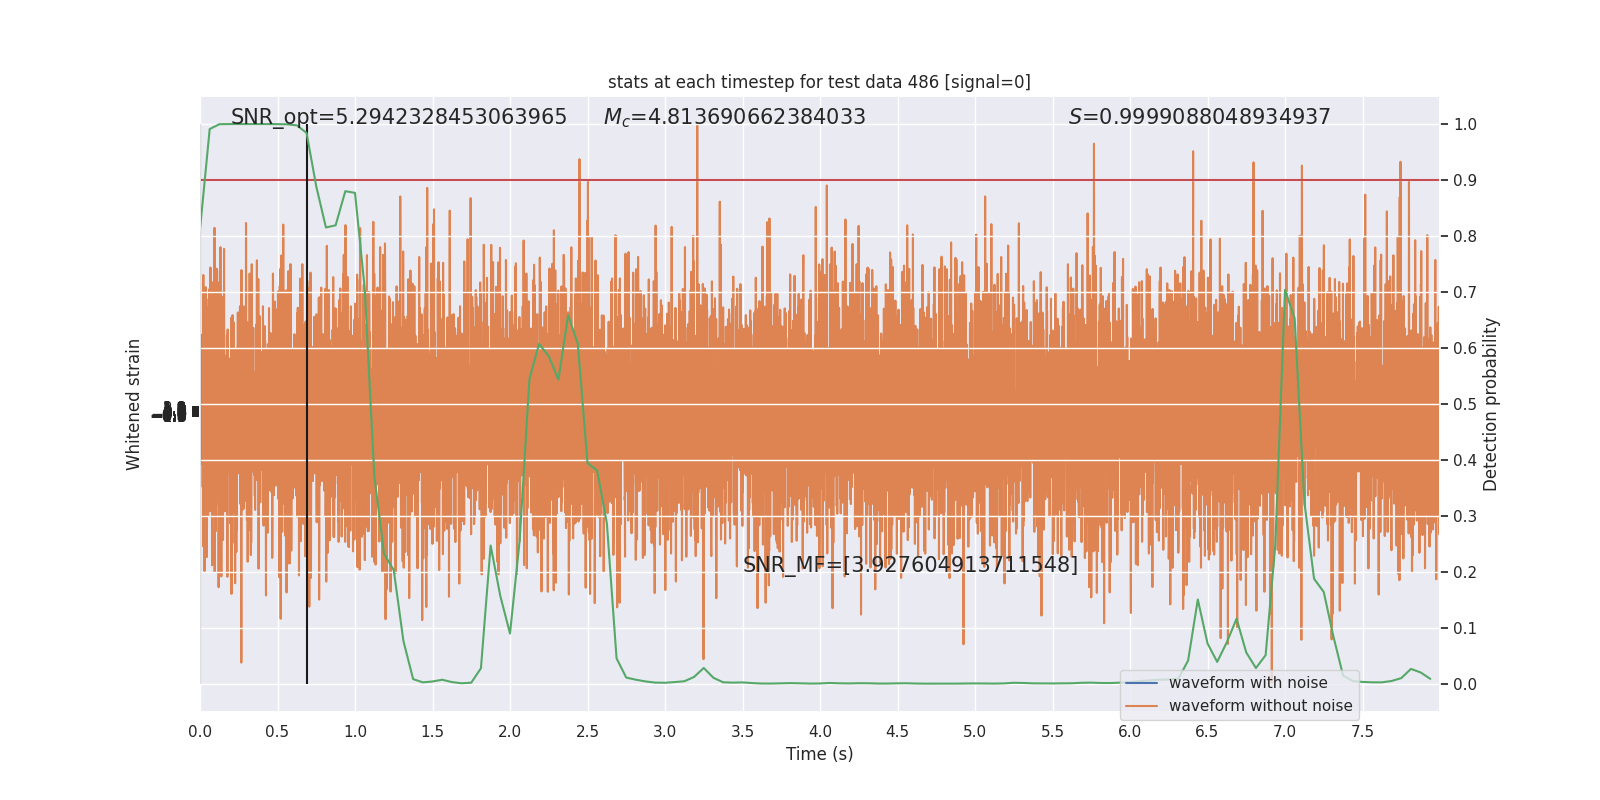Click the 'waveform with noise' legend entry
The height and width of the screenshot is (800, 1600).
(1248, 683)
